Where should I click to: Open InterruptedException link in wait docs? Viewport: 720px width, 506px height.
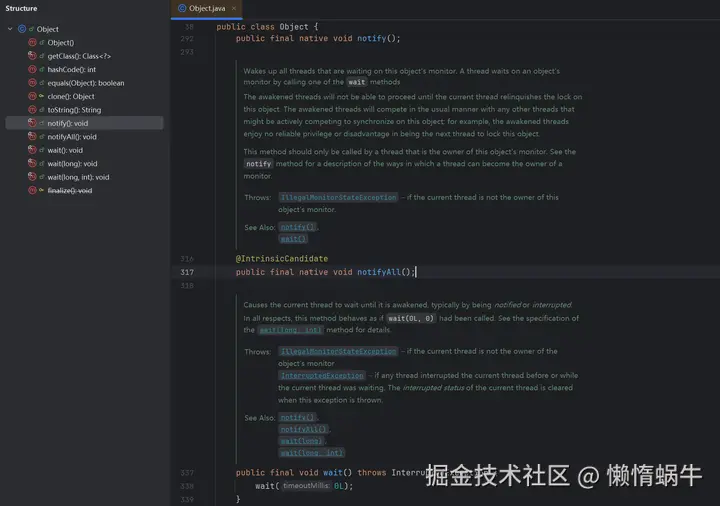[x=322, y=376]
